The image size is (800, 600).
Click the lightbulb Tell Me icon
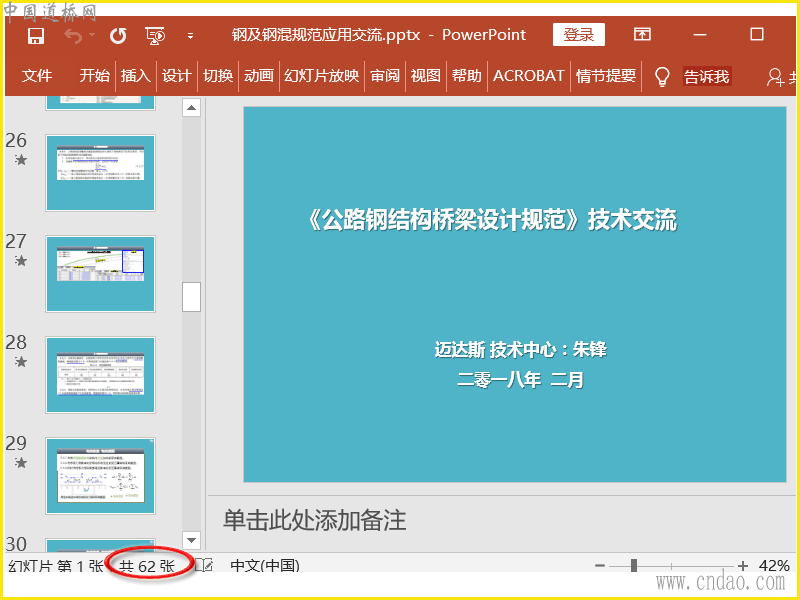[x=662, y=77]
